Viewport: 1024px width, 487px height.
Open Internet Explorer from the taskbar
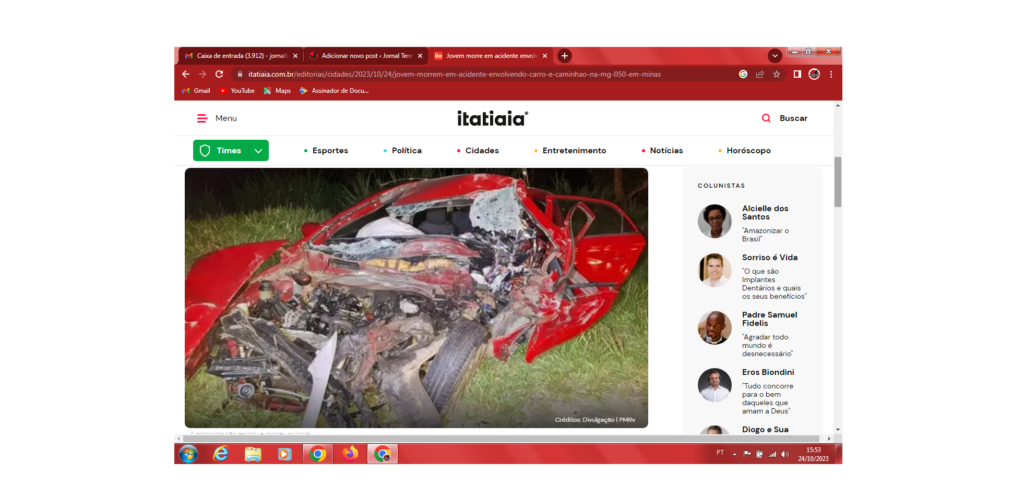[x=221, y=453]
